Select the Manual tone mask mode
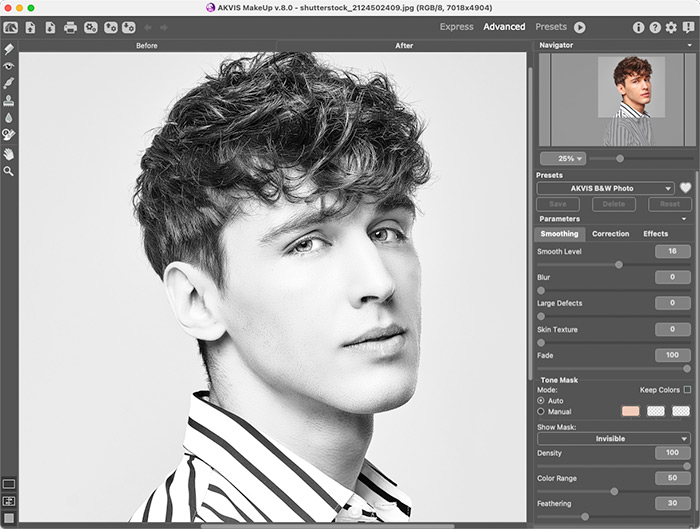 [542, 411]
